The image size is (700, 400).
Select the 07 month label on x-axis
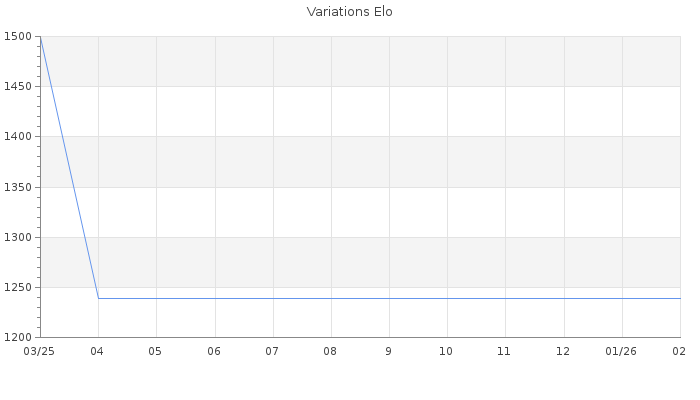click(272, 352)
